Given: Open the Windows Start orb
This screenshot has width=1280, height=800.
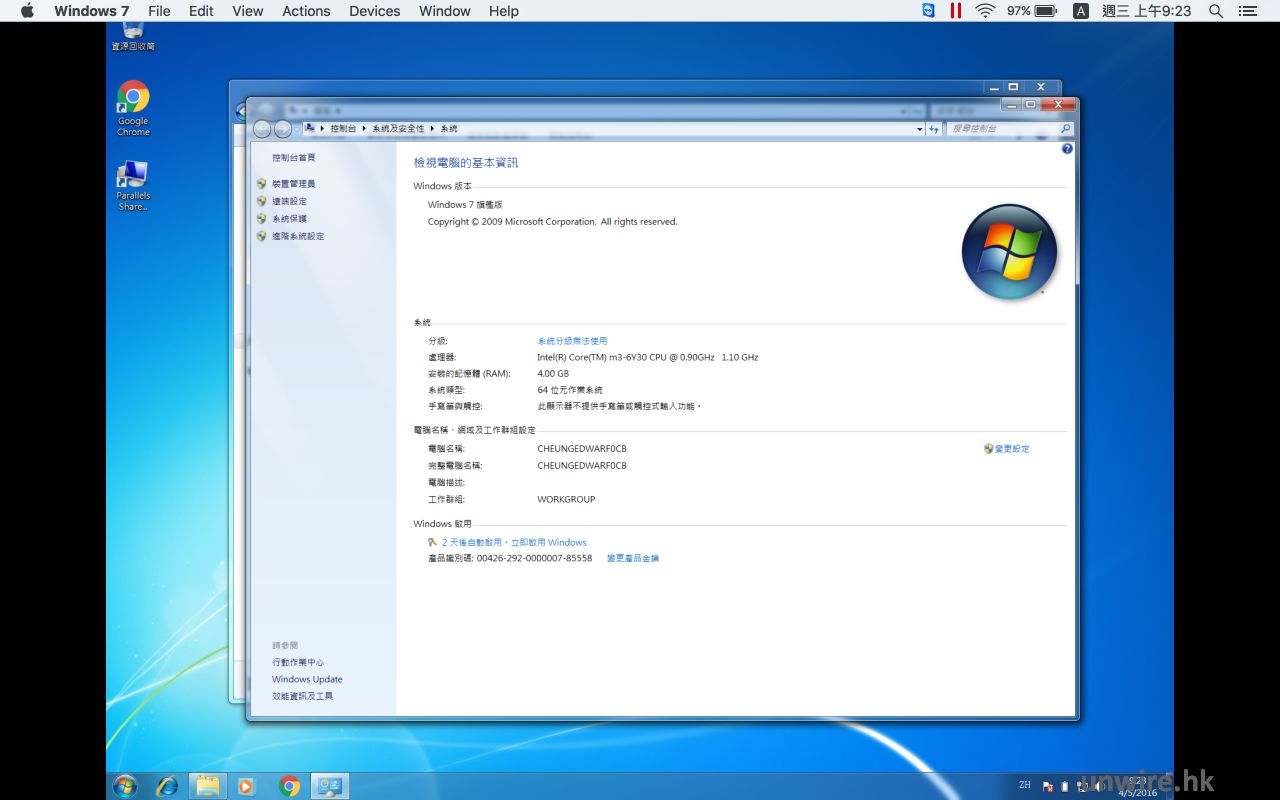Looking at the screenshot, I should [125, 786].
